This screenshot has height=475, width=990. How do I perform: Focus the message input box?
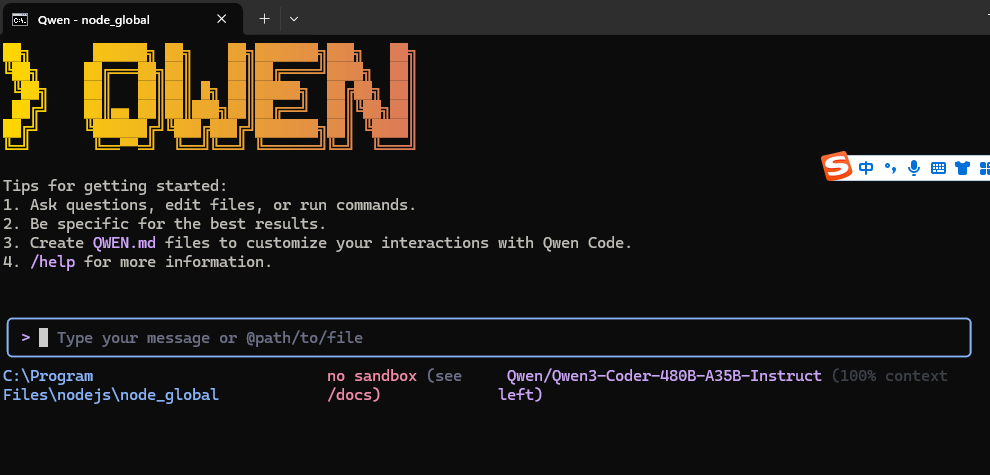489,338
